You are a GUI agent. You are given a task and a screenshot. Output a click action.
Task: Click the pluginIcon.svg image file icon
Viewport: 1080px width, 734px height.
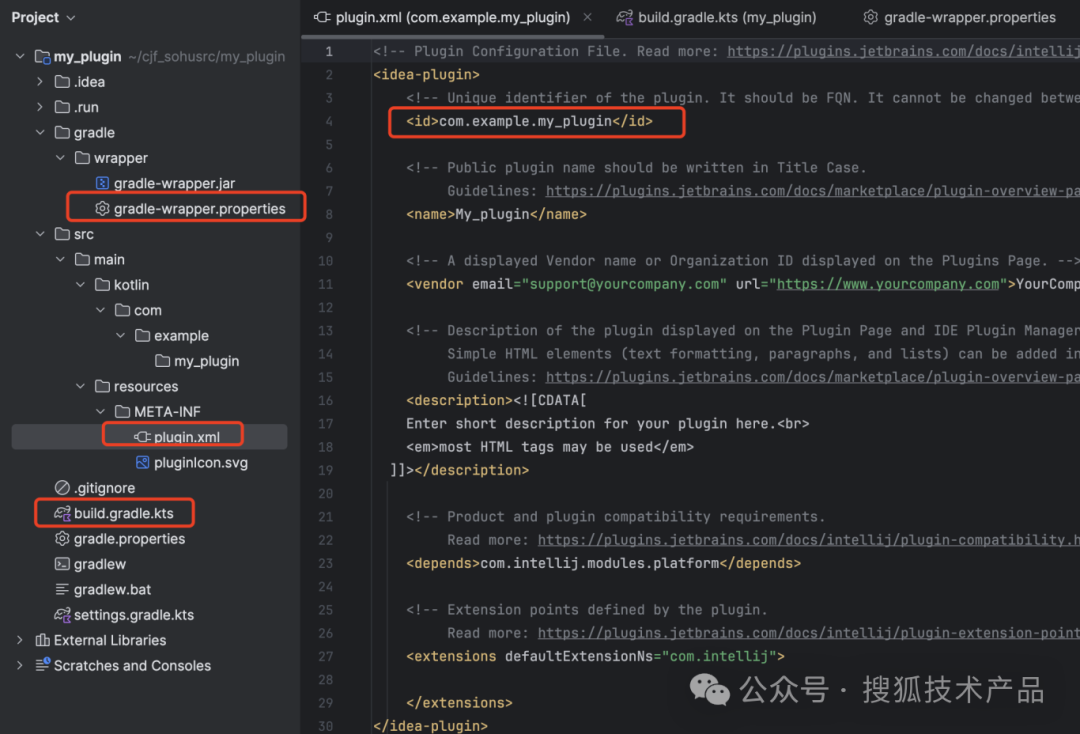click(x=143, y=462)
